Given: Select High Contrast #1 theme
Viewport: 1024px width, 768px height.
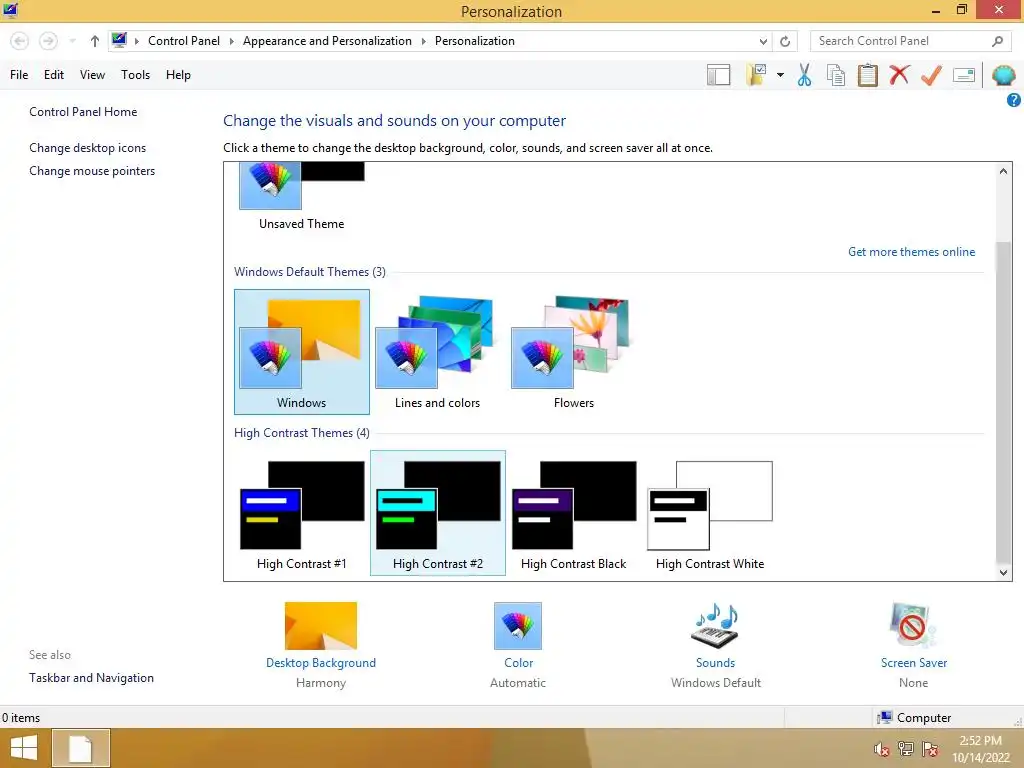Looking at the screenshot, I should 302,513.
